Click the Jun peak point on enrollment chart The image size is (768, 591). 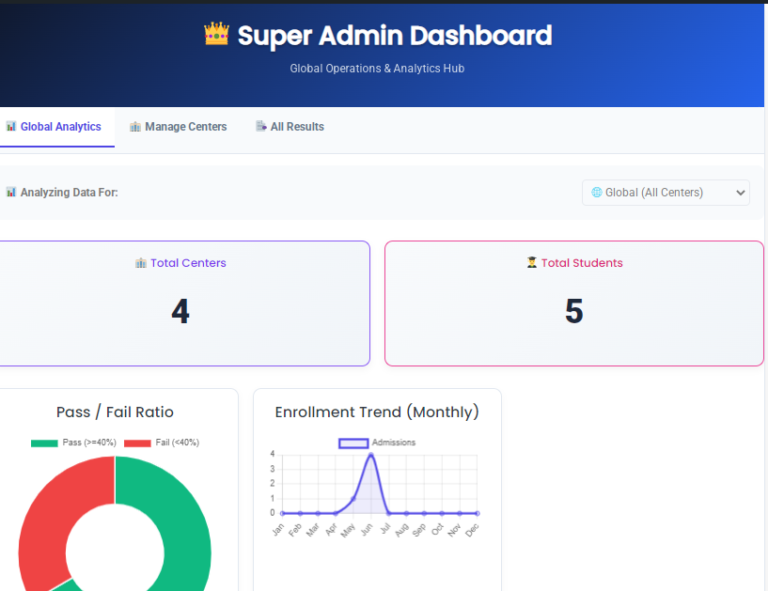click(371, 455)
